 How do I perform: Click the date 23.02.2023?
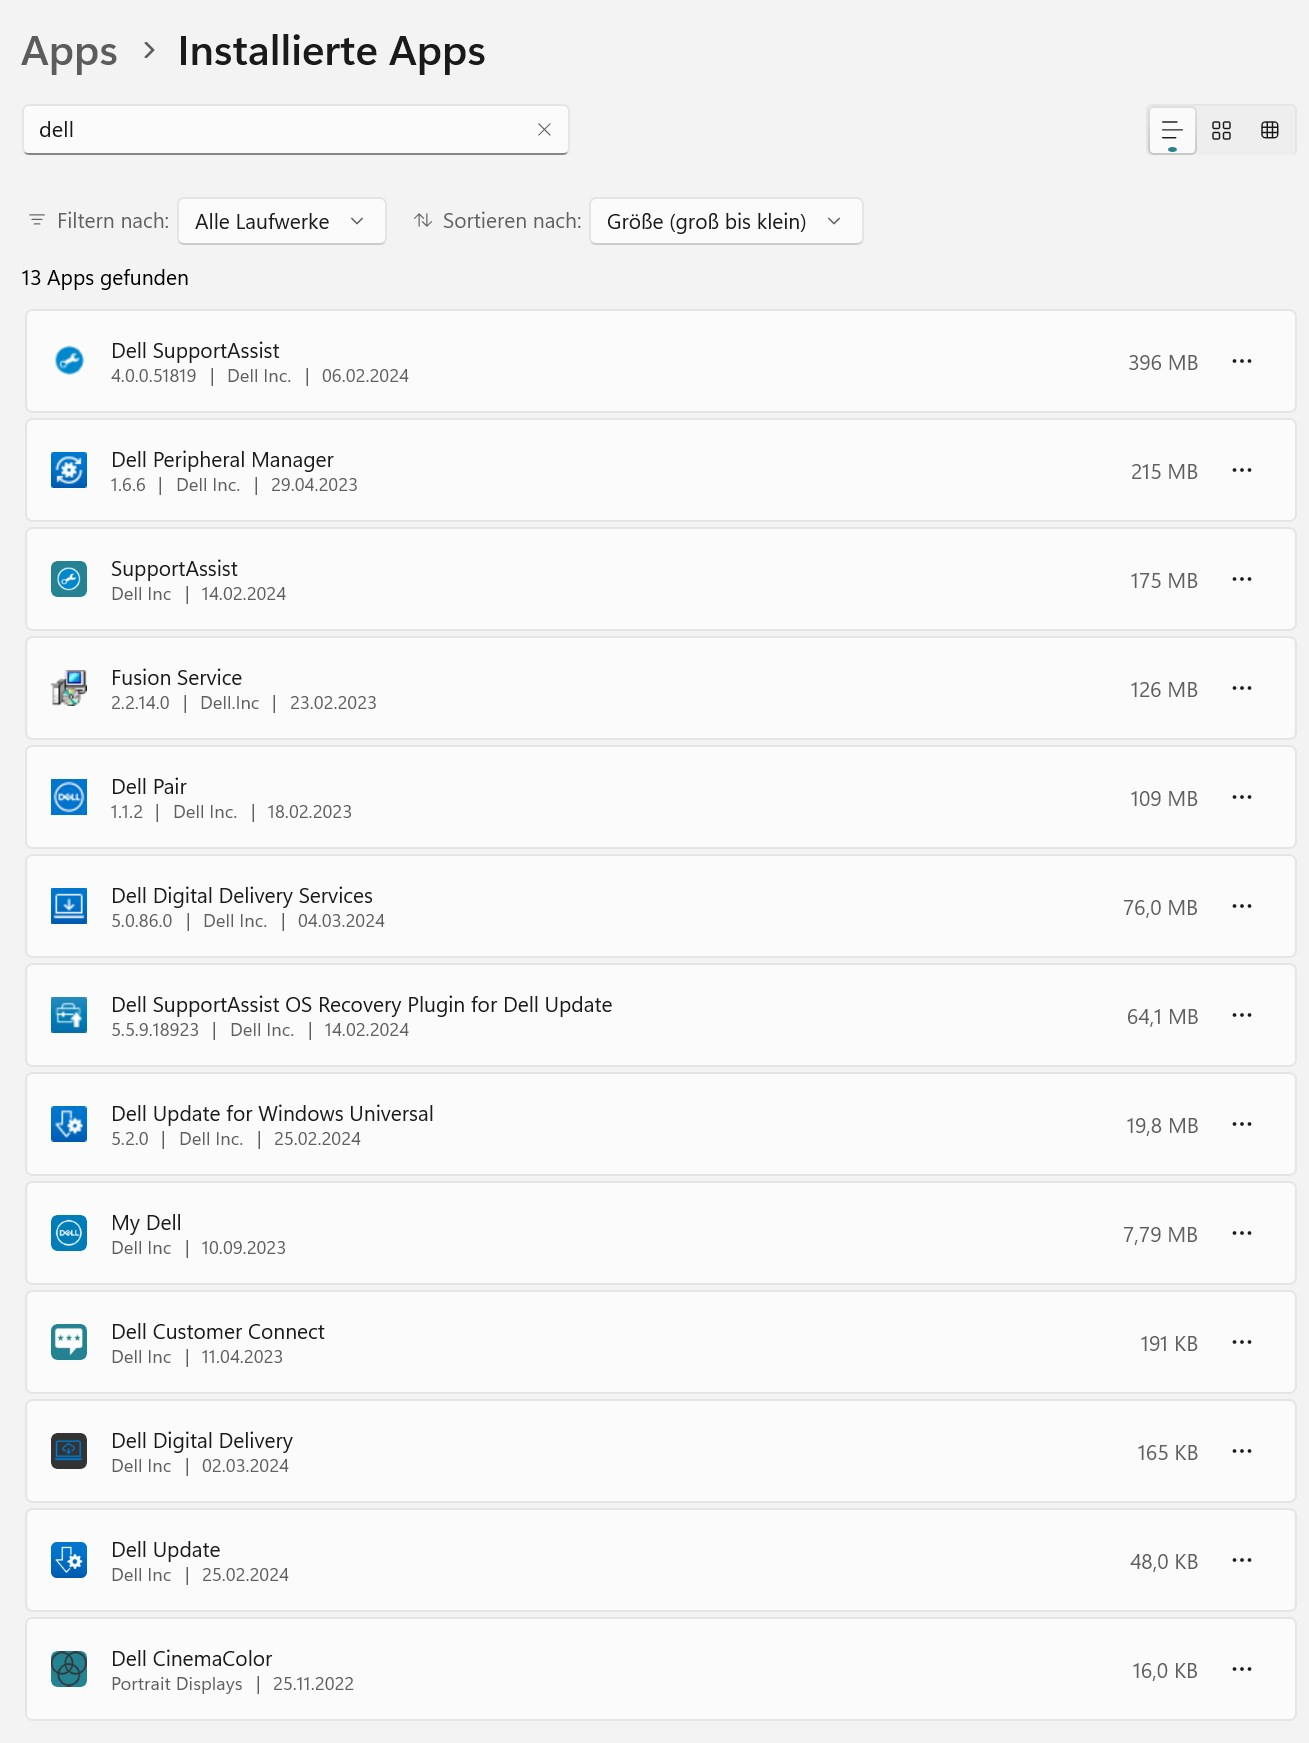333,703
